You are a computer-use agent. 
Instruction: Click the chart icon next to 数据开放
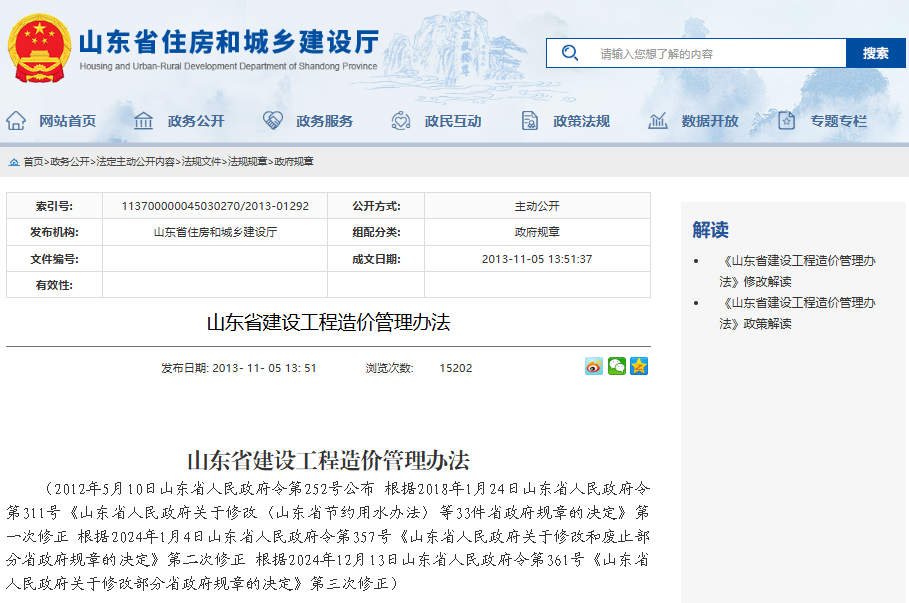tap(657, 118)
